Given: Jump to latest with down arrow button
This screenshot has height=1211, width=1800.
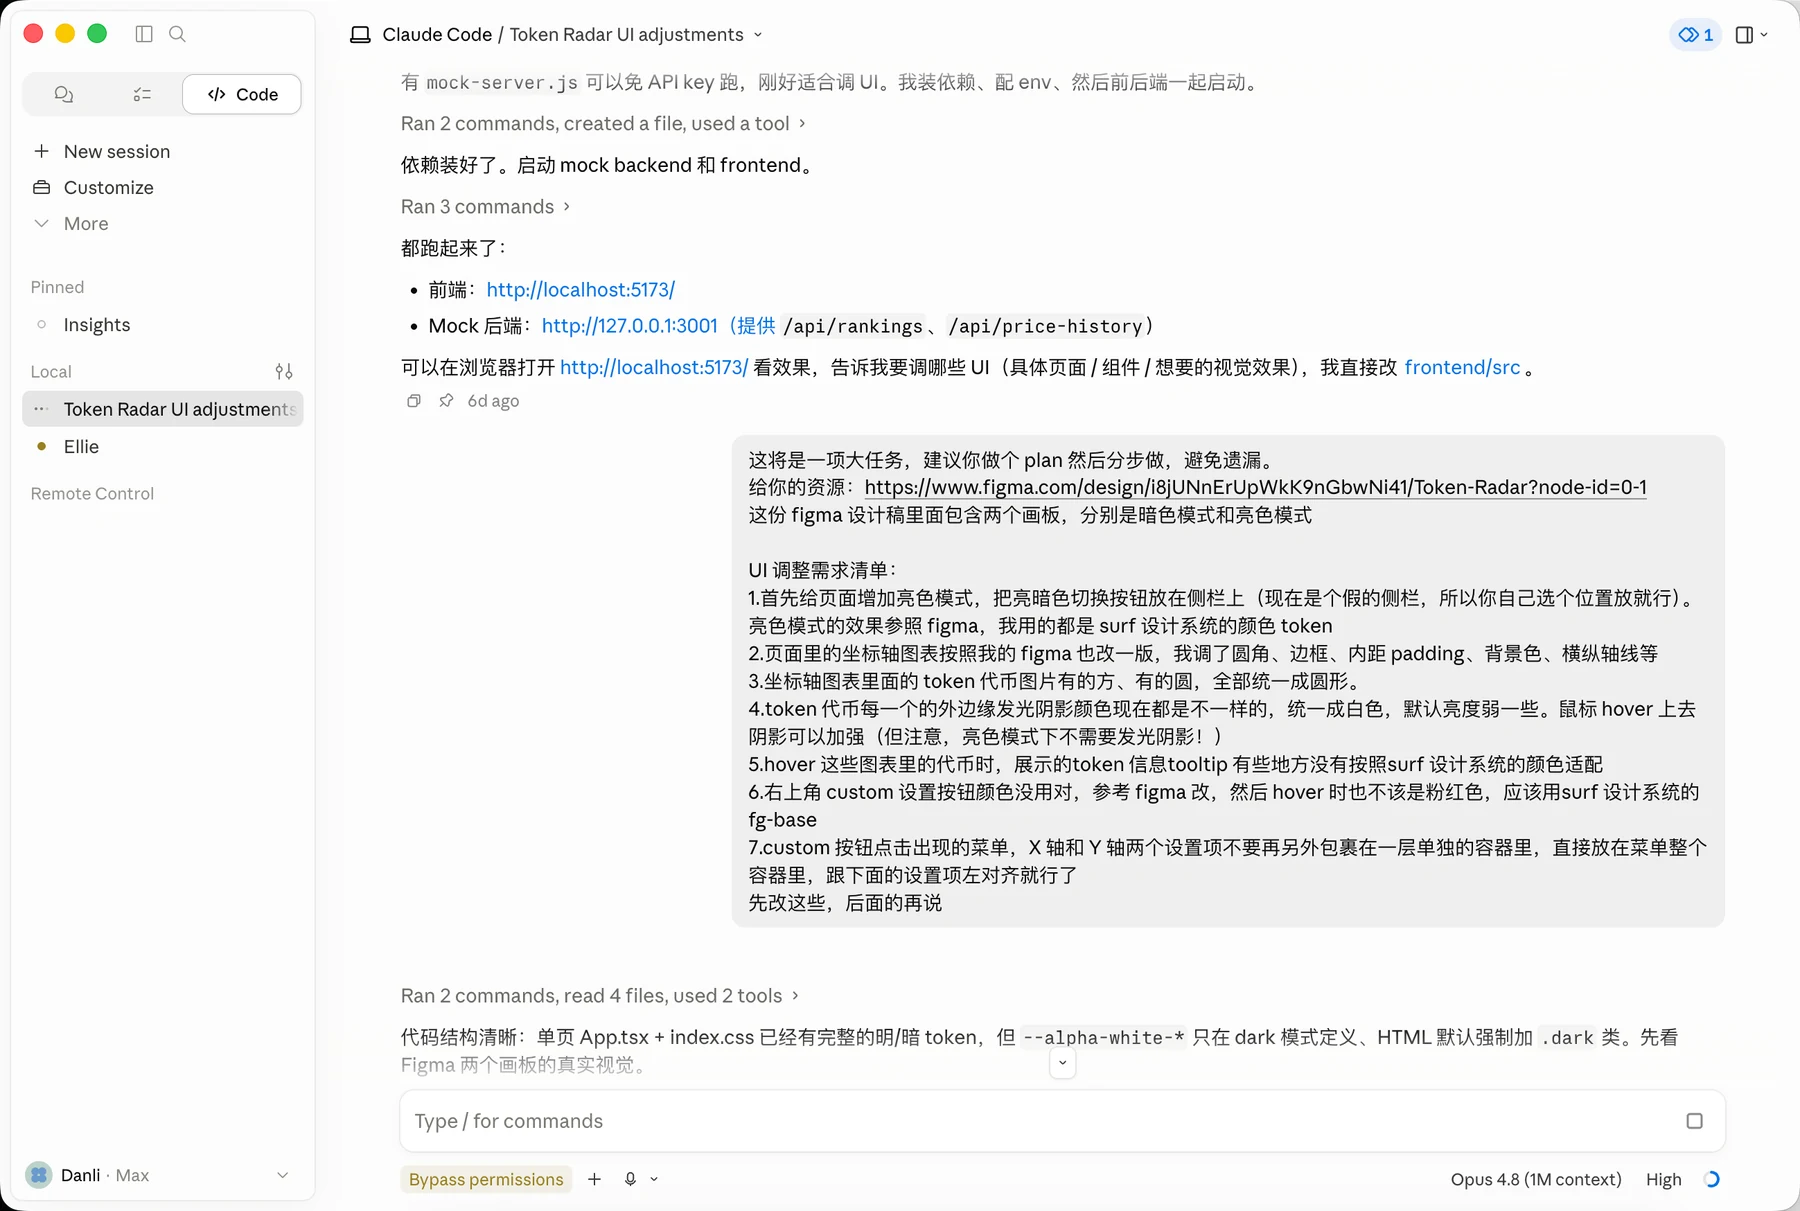Looking at the screenshot, I should pyautogui.click(x=1062, y=1063).
